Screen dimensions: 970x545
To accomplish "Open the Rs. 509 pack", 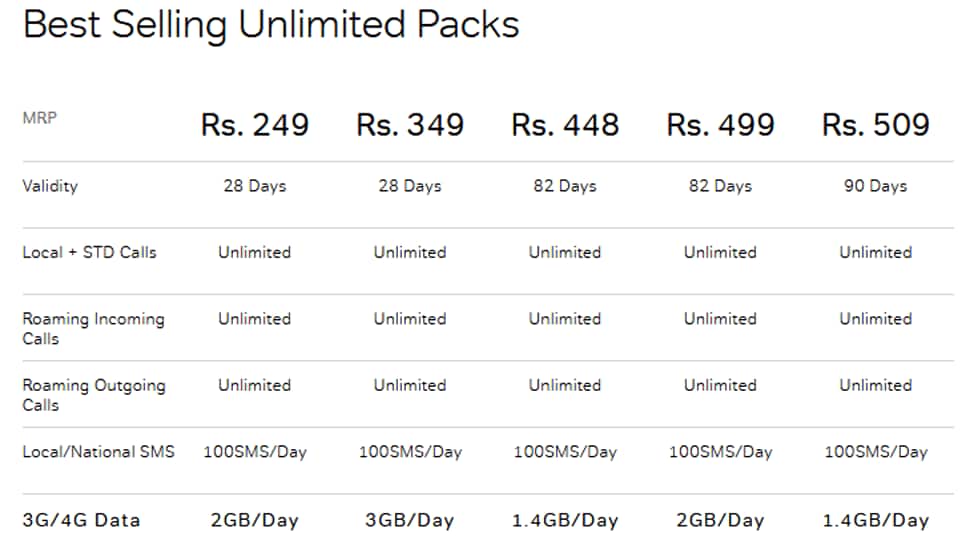I will point(876,125).
